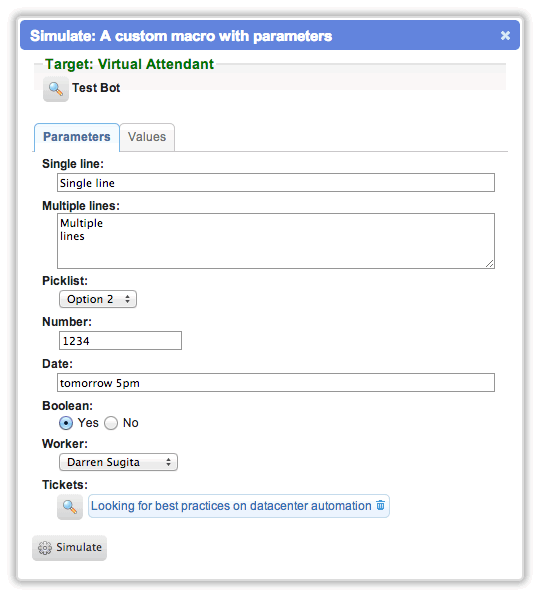The image size is (539, 600).
Task: Delete ticket using the trash icon
Action: point(380,505)
